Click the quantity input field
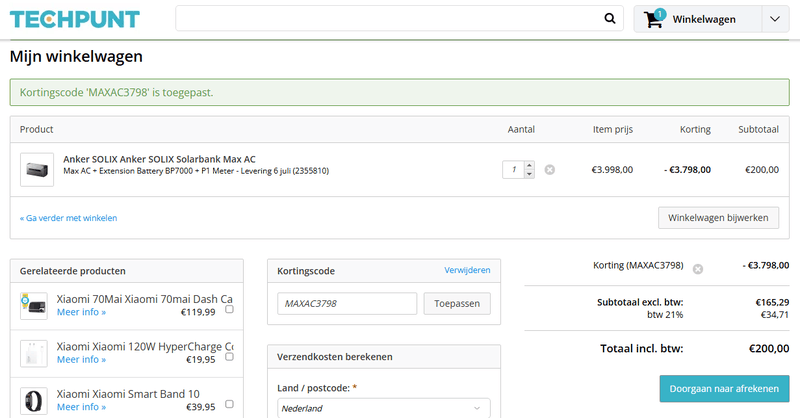This screenshot has width=800, height=418. (x=514, y=170)
